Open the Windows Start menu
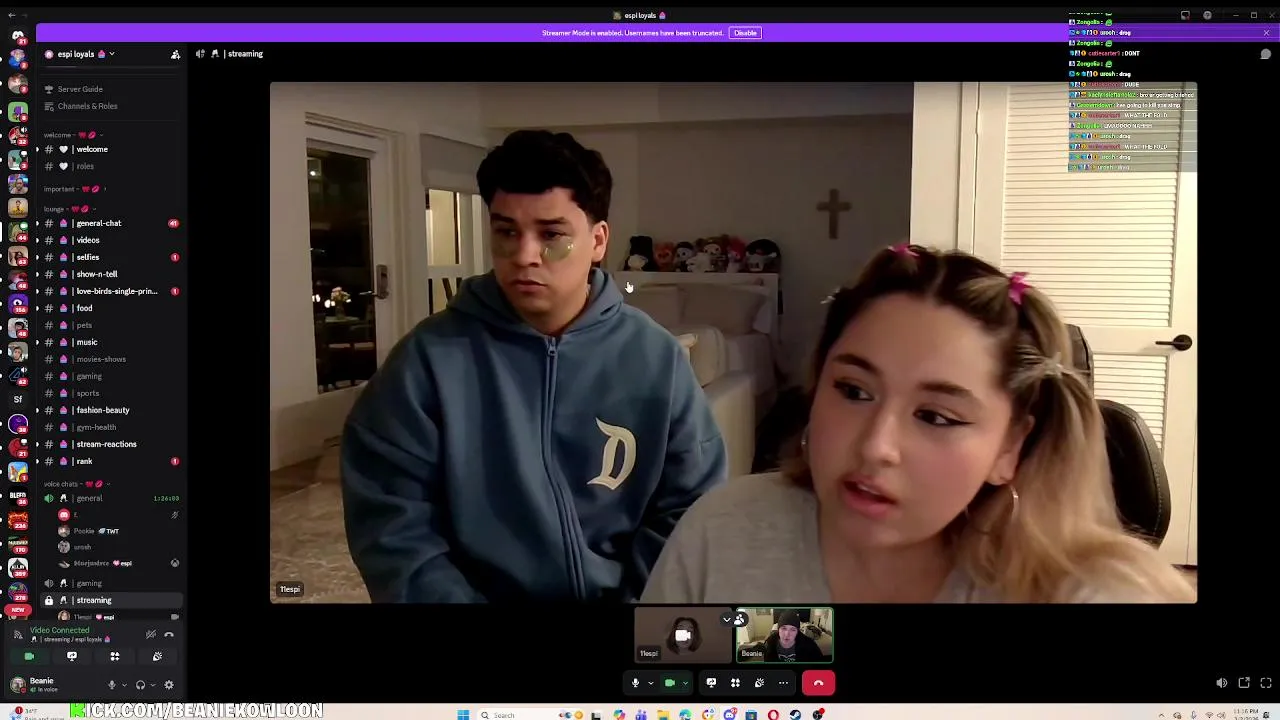This screenshot has width=1280, height=720. [463, 714]
